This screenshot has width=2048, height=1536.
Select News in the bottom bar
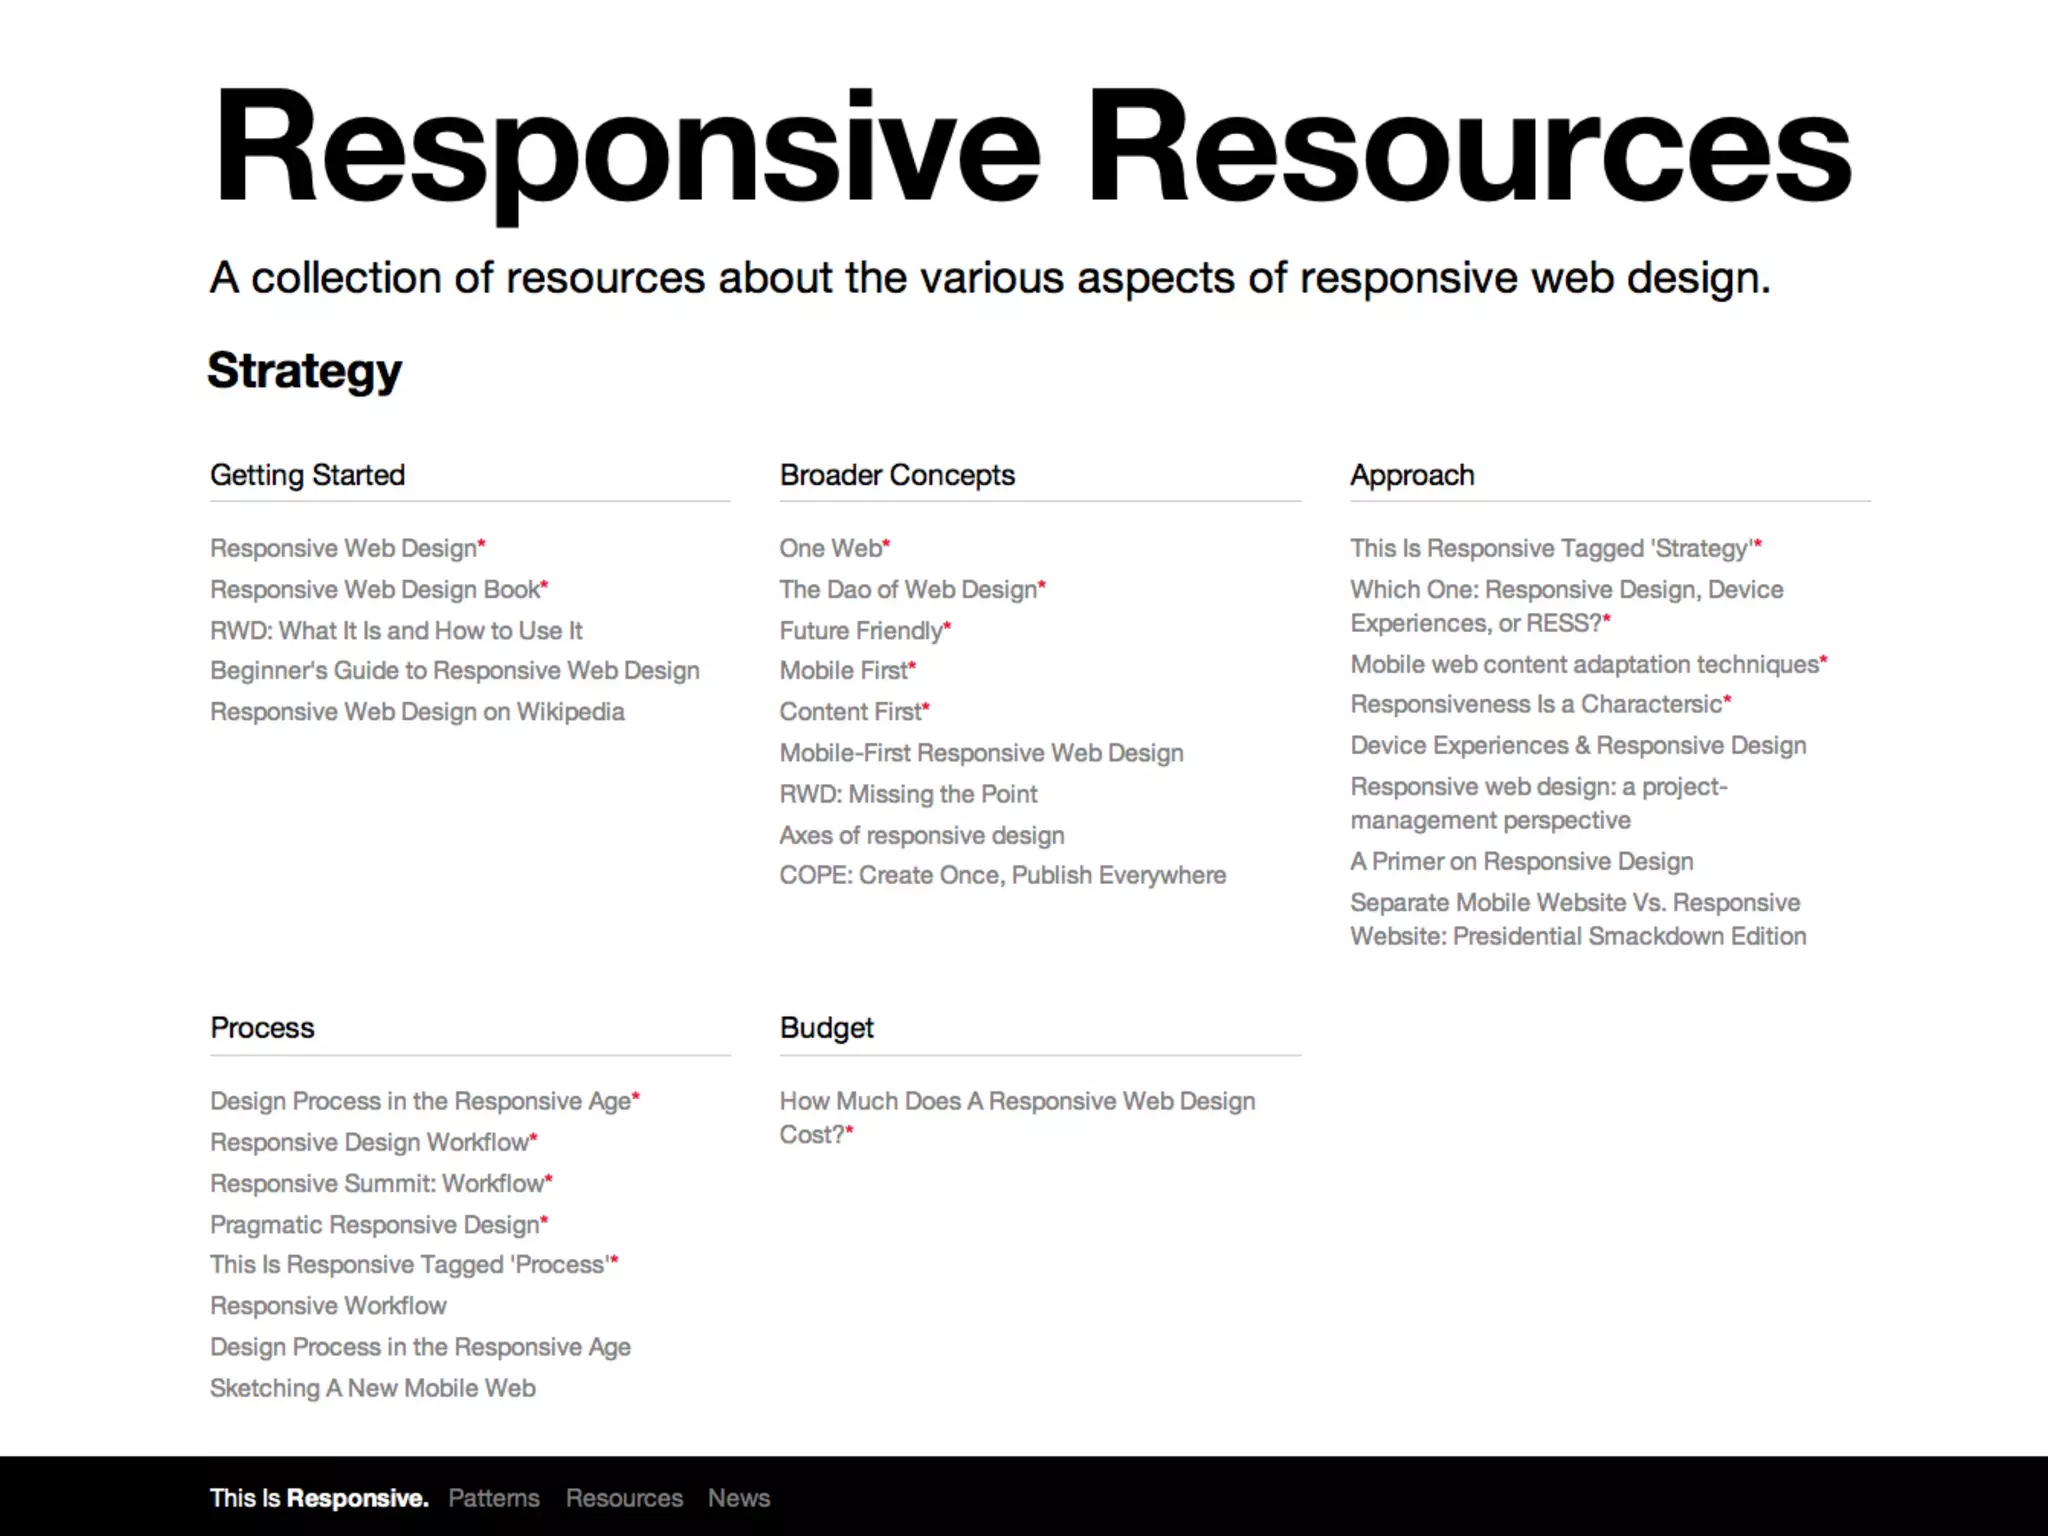pos(738,1498)
